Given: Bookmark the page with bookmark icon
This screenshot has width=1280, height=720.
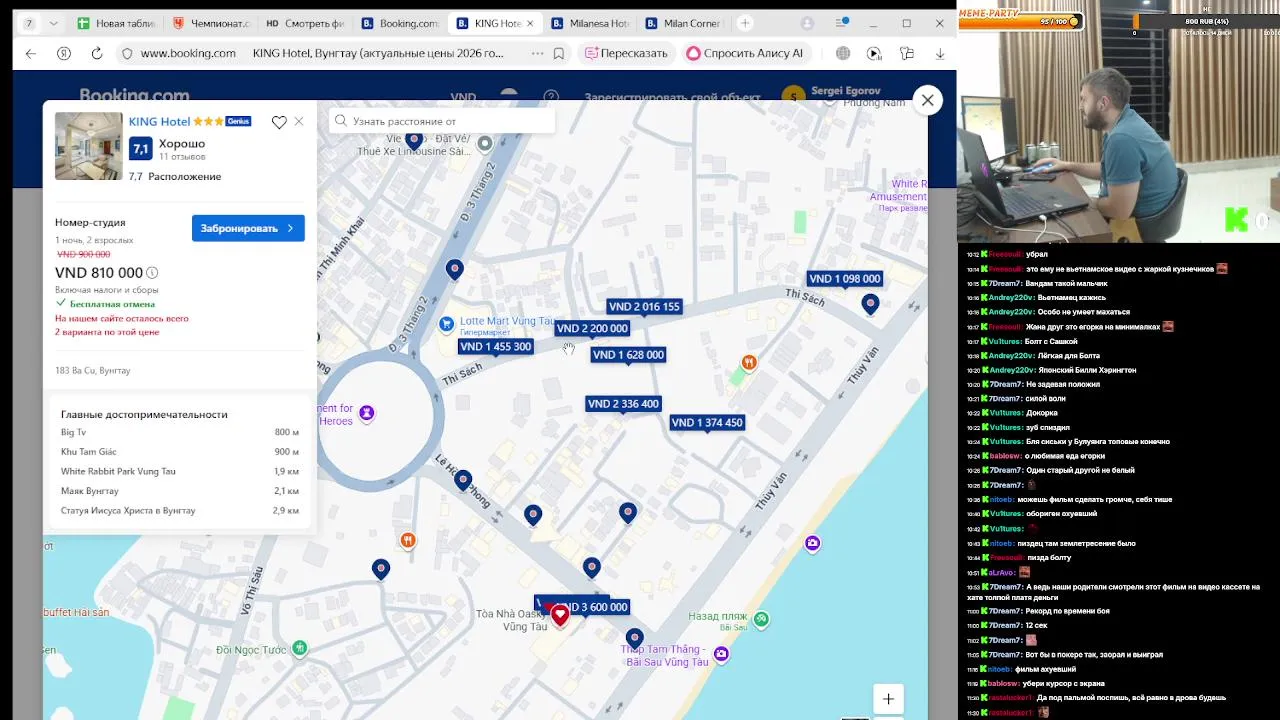Looking at the screenshot, I should [x=559, y=53].
